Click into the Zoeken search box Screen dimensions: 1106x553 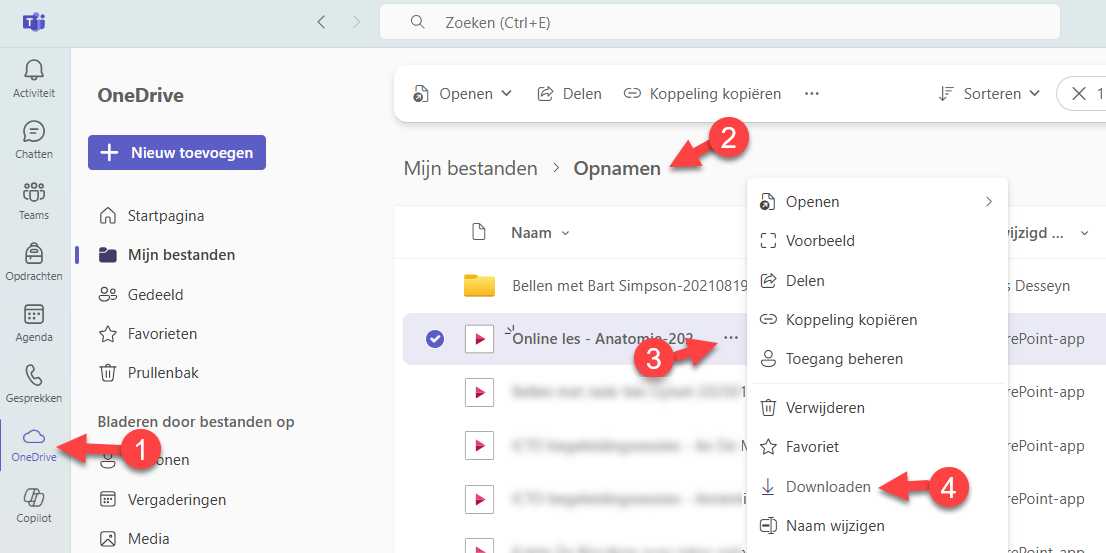(719, 23)
